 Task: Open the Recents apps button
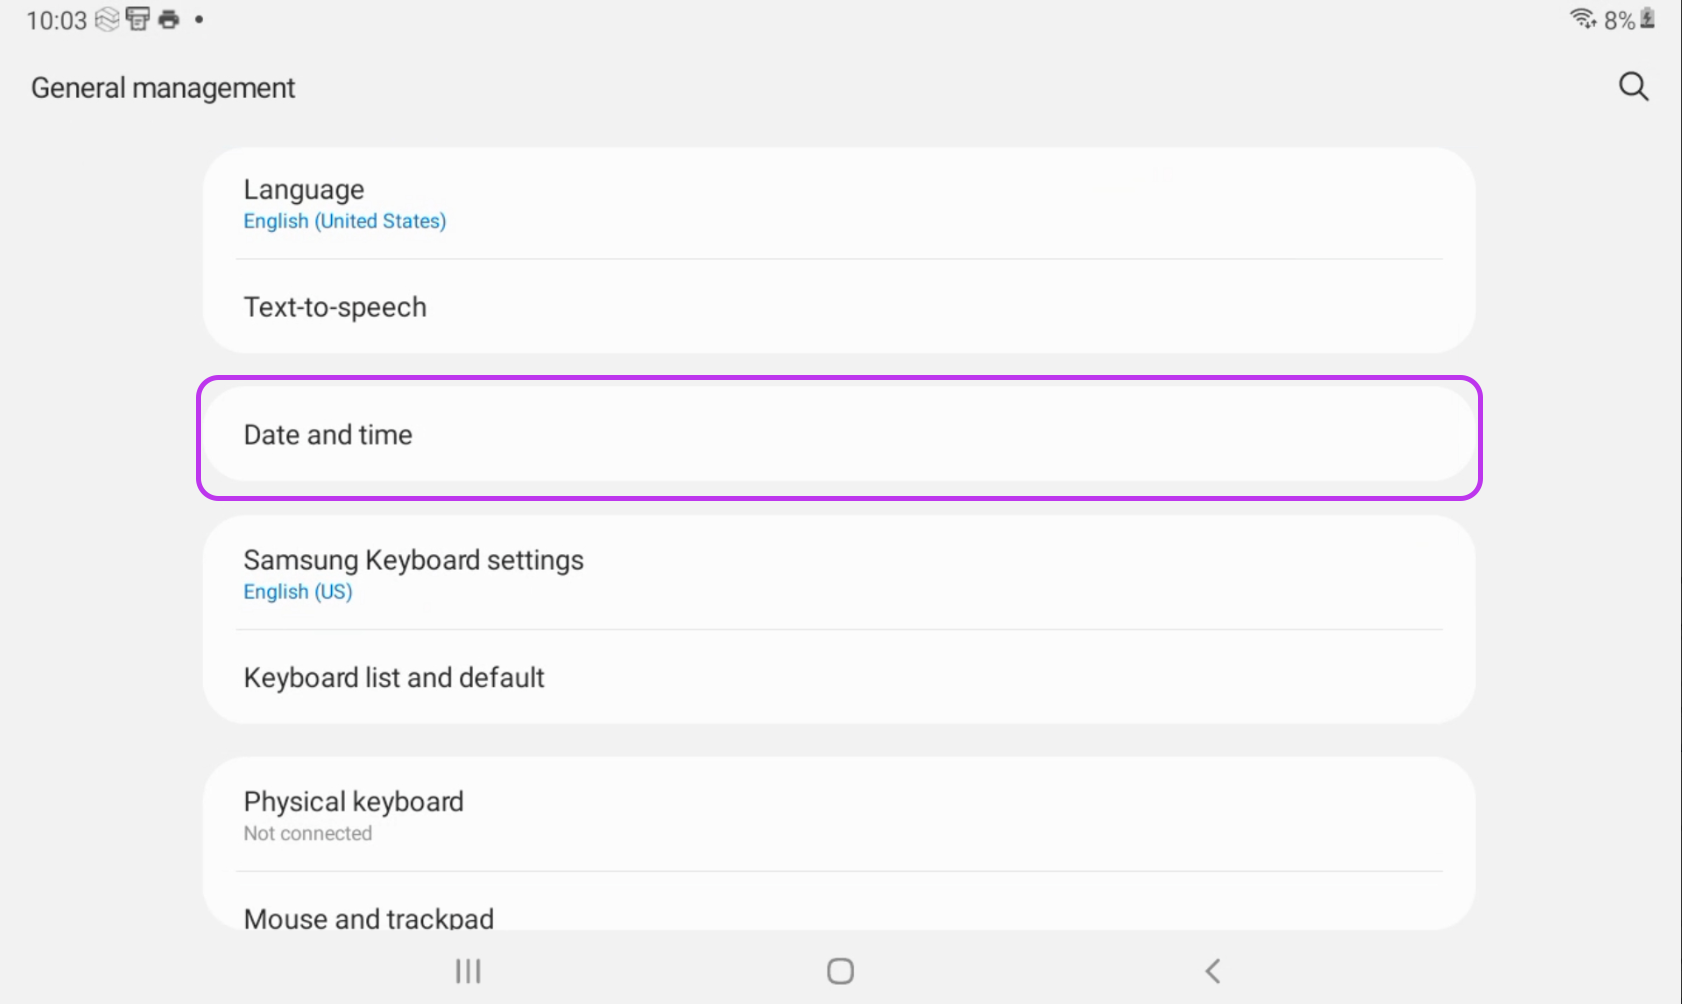(x=468, y=971)
